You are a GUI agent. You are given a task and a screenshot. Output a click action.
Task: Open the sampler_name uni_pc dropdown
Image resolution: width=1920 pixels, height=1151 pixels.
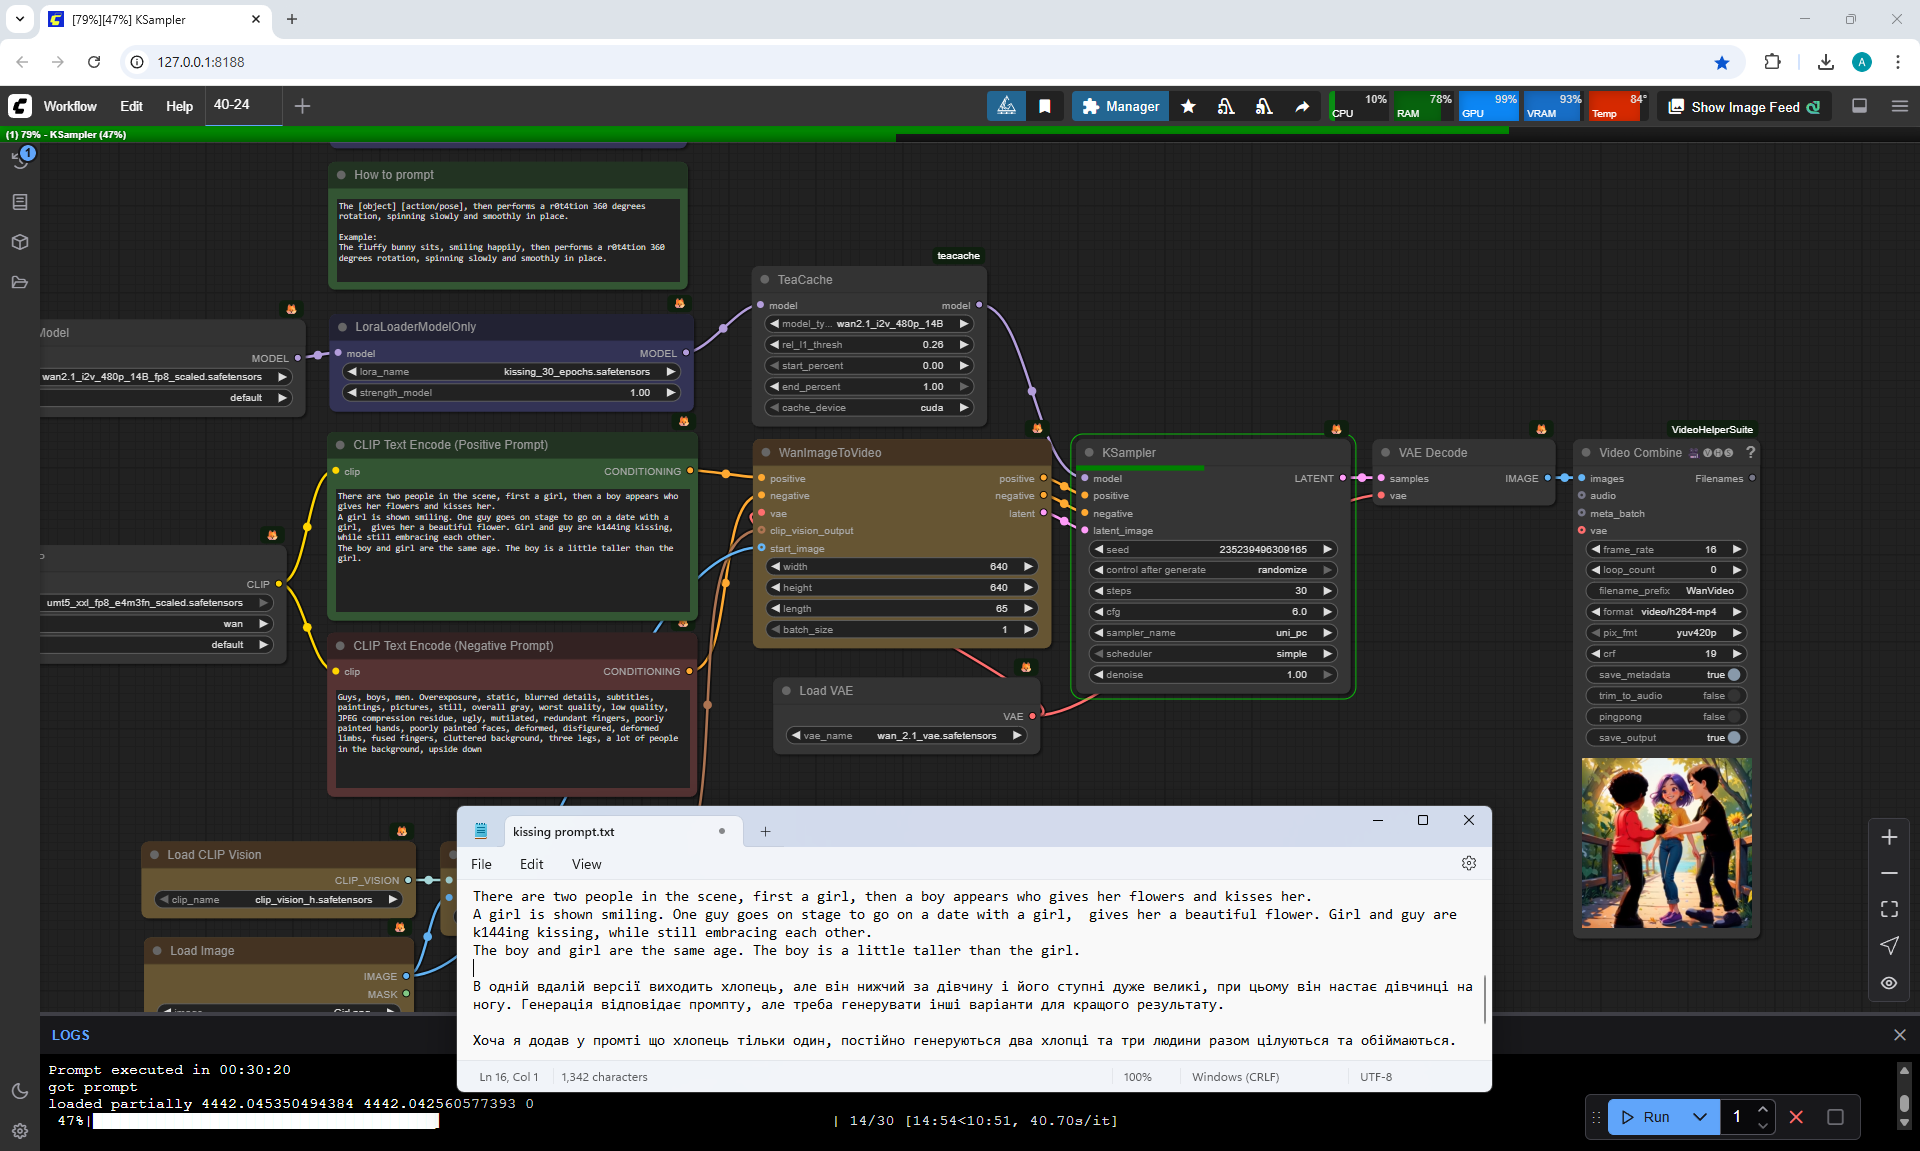point(1211,633)
